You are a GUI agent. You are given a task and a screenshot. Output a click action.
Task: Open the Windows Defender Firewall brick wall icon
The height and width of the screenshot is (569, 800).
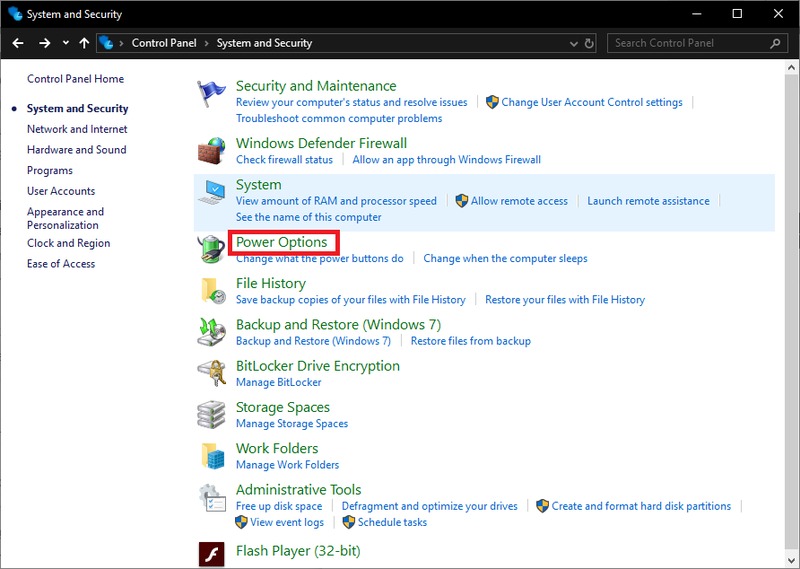[212, 150]
